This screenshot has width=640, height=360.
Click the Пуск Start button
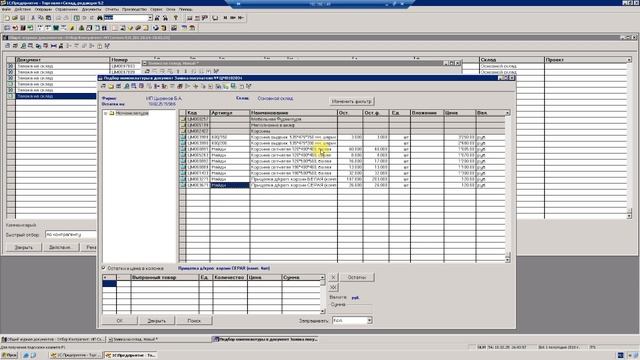point(9,355)
